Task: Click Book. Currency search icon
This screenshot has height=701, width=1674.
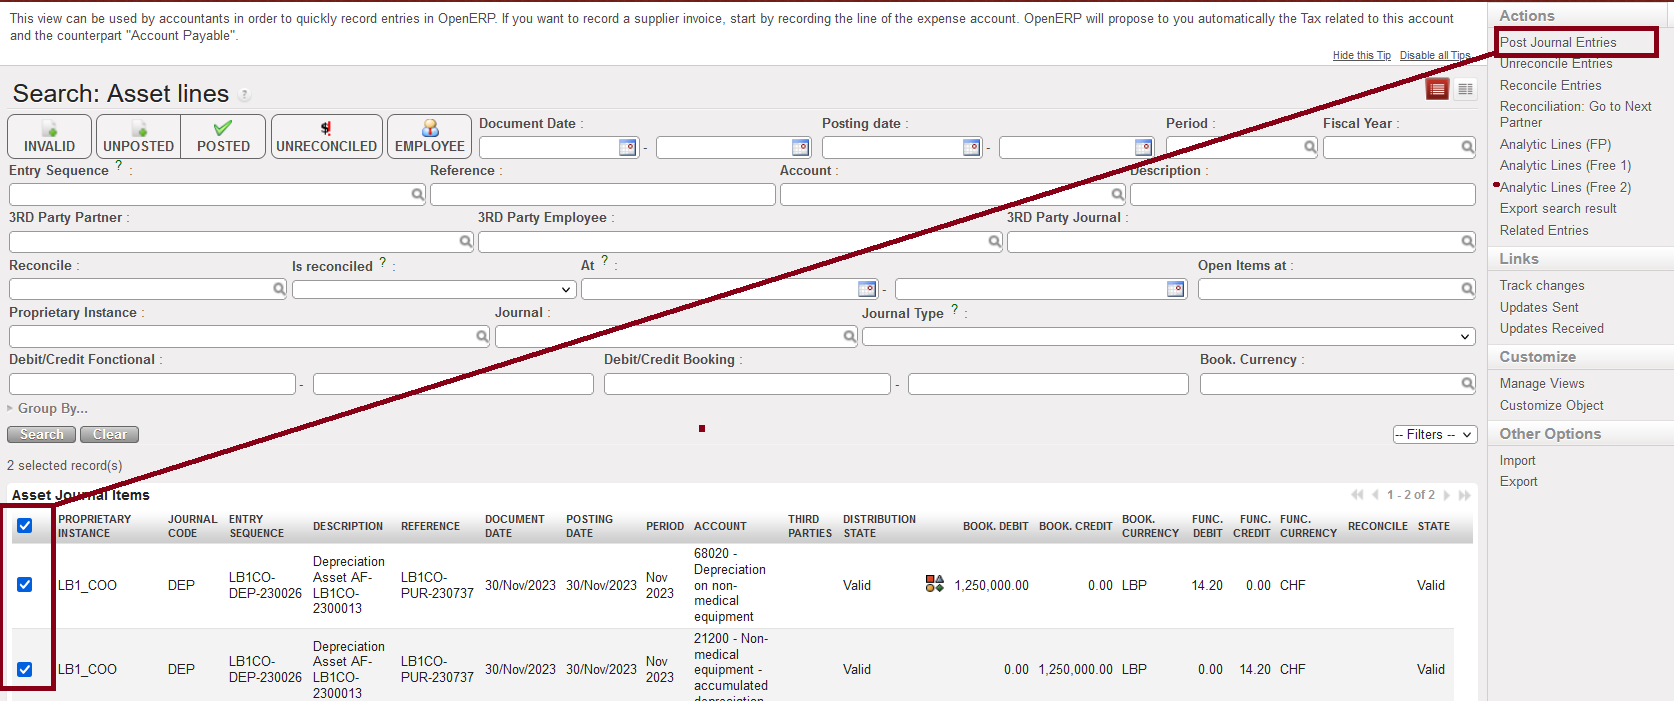Action: pyautogui.click(x=1468, y=383)
